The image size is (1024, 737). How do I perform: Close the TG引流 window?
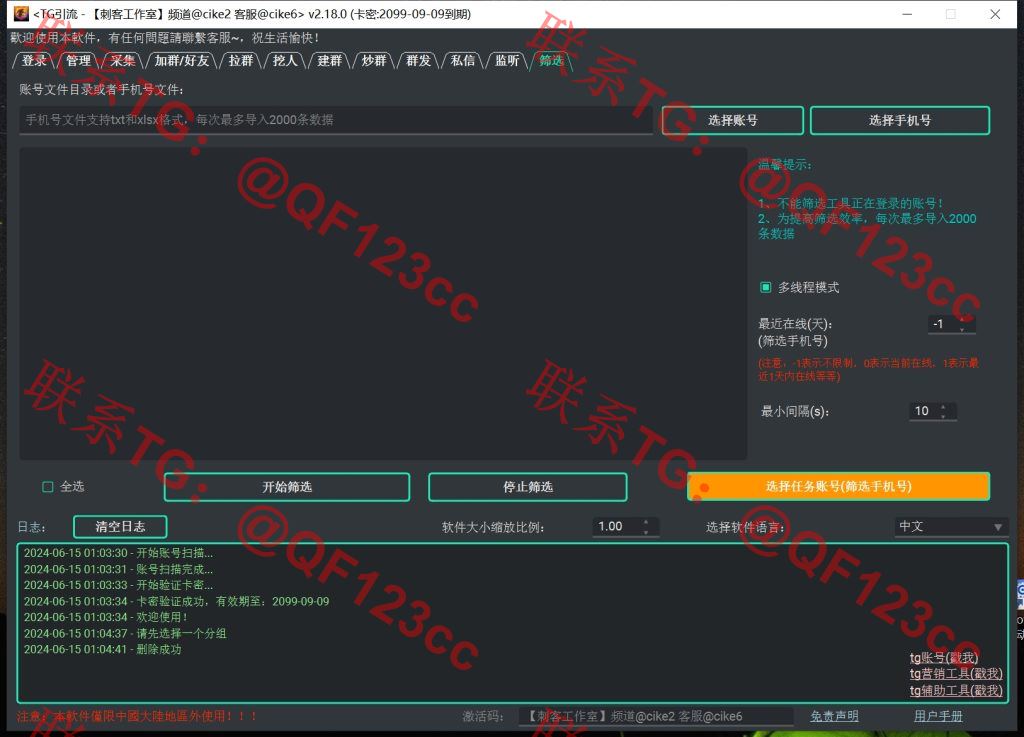995,14
